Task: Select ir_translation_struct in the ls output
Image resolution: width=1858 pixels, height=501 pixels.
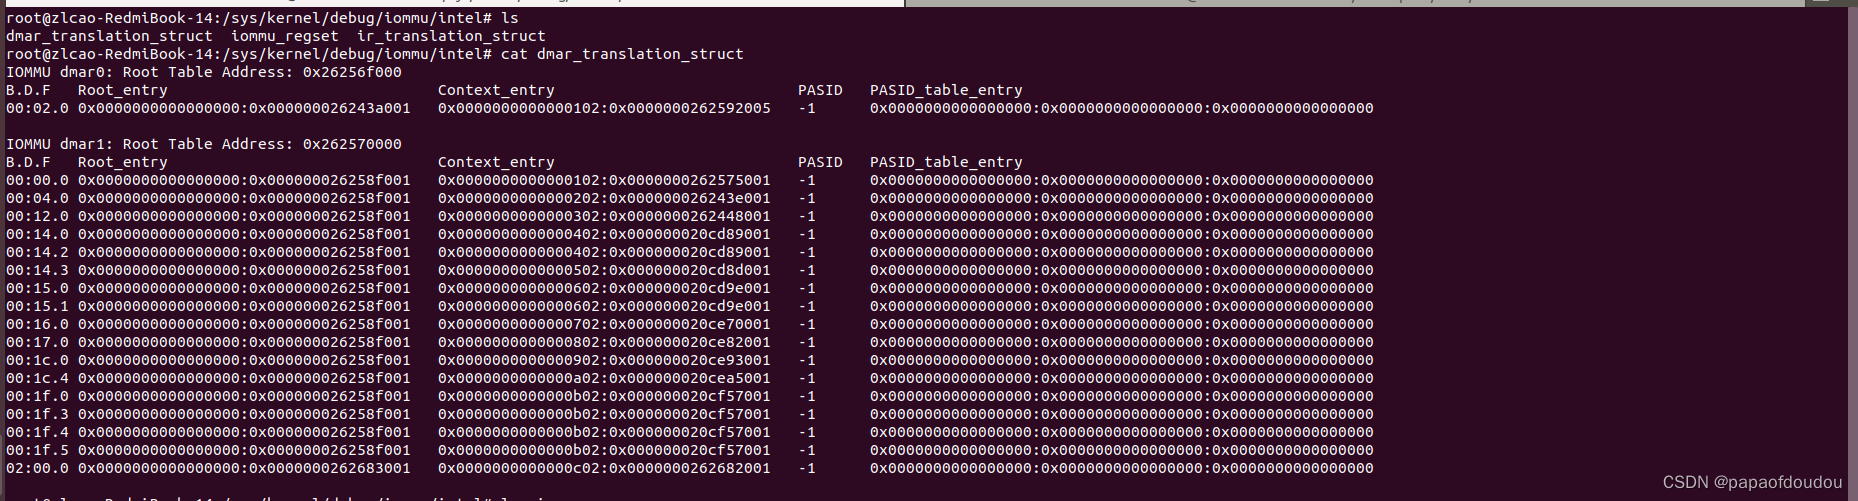Action: click(451, 36)
